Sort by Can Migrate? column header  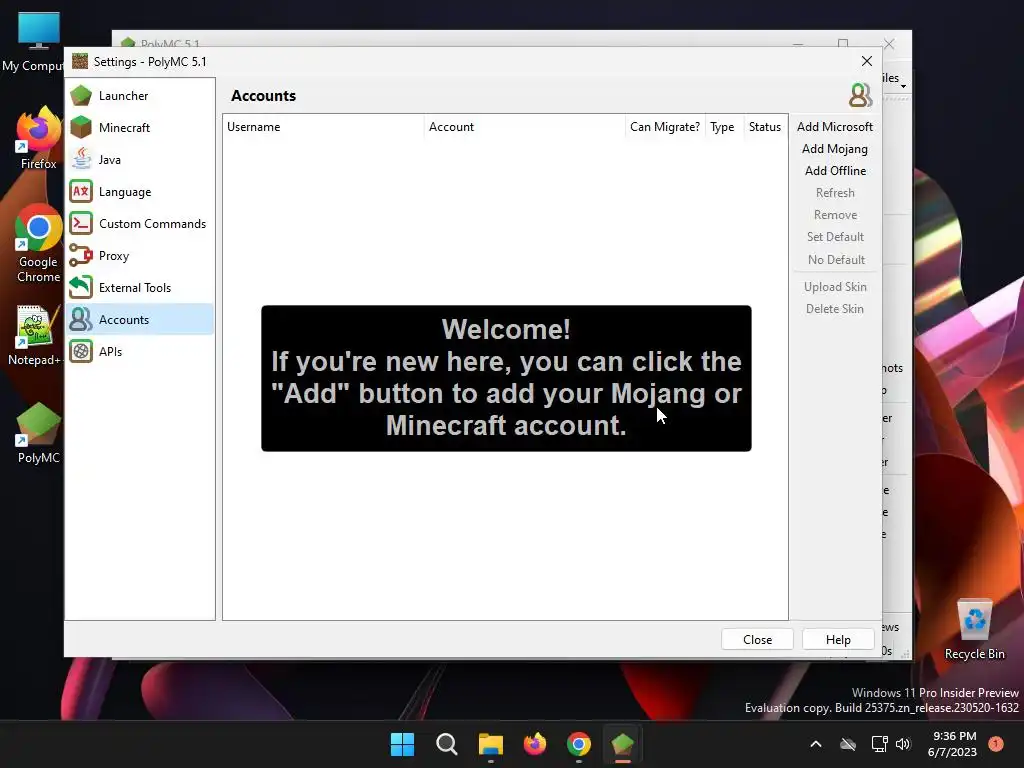[665, 127]
